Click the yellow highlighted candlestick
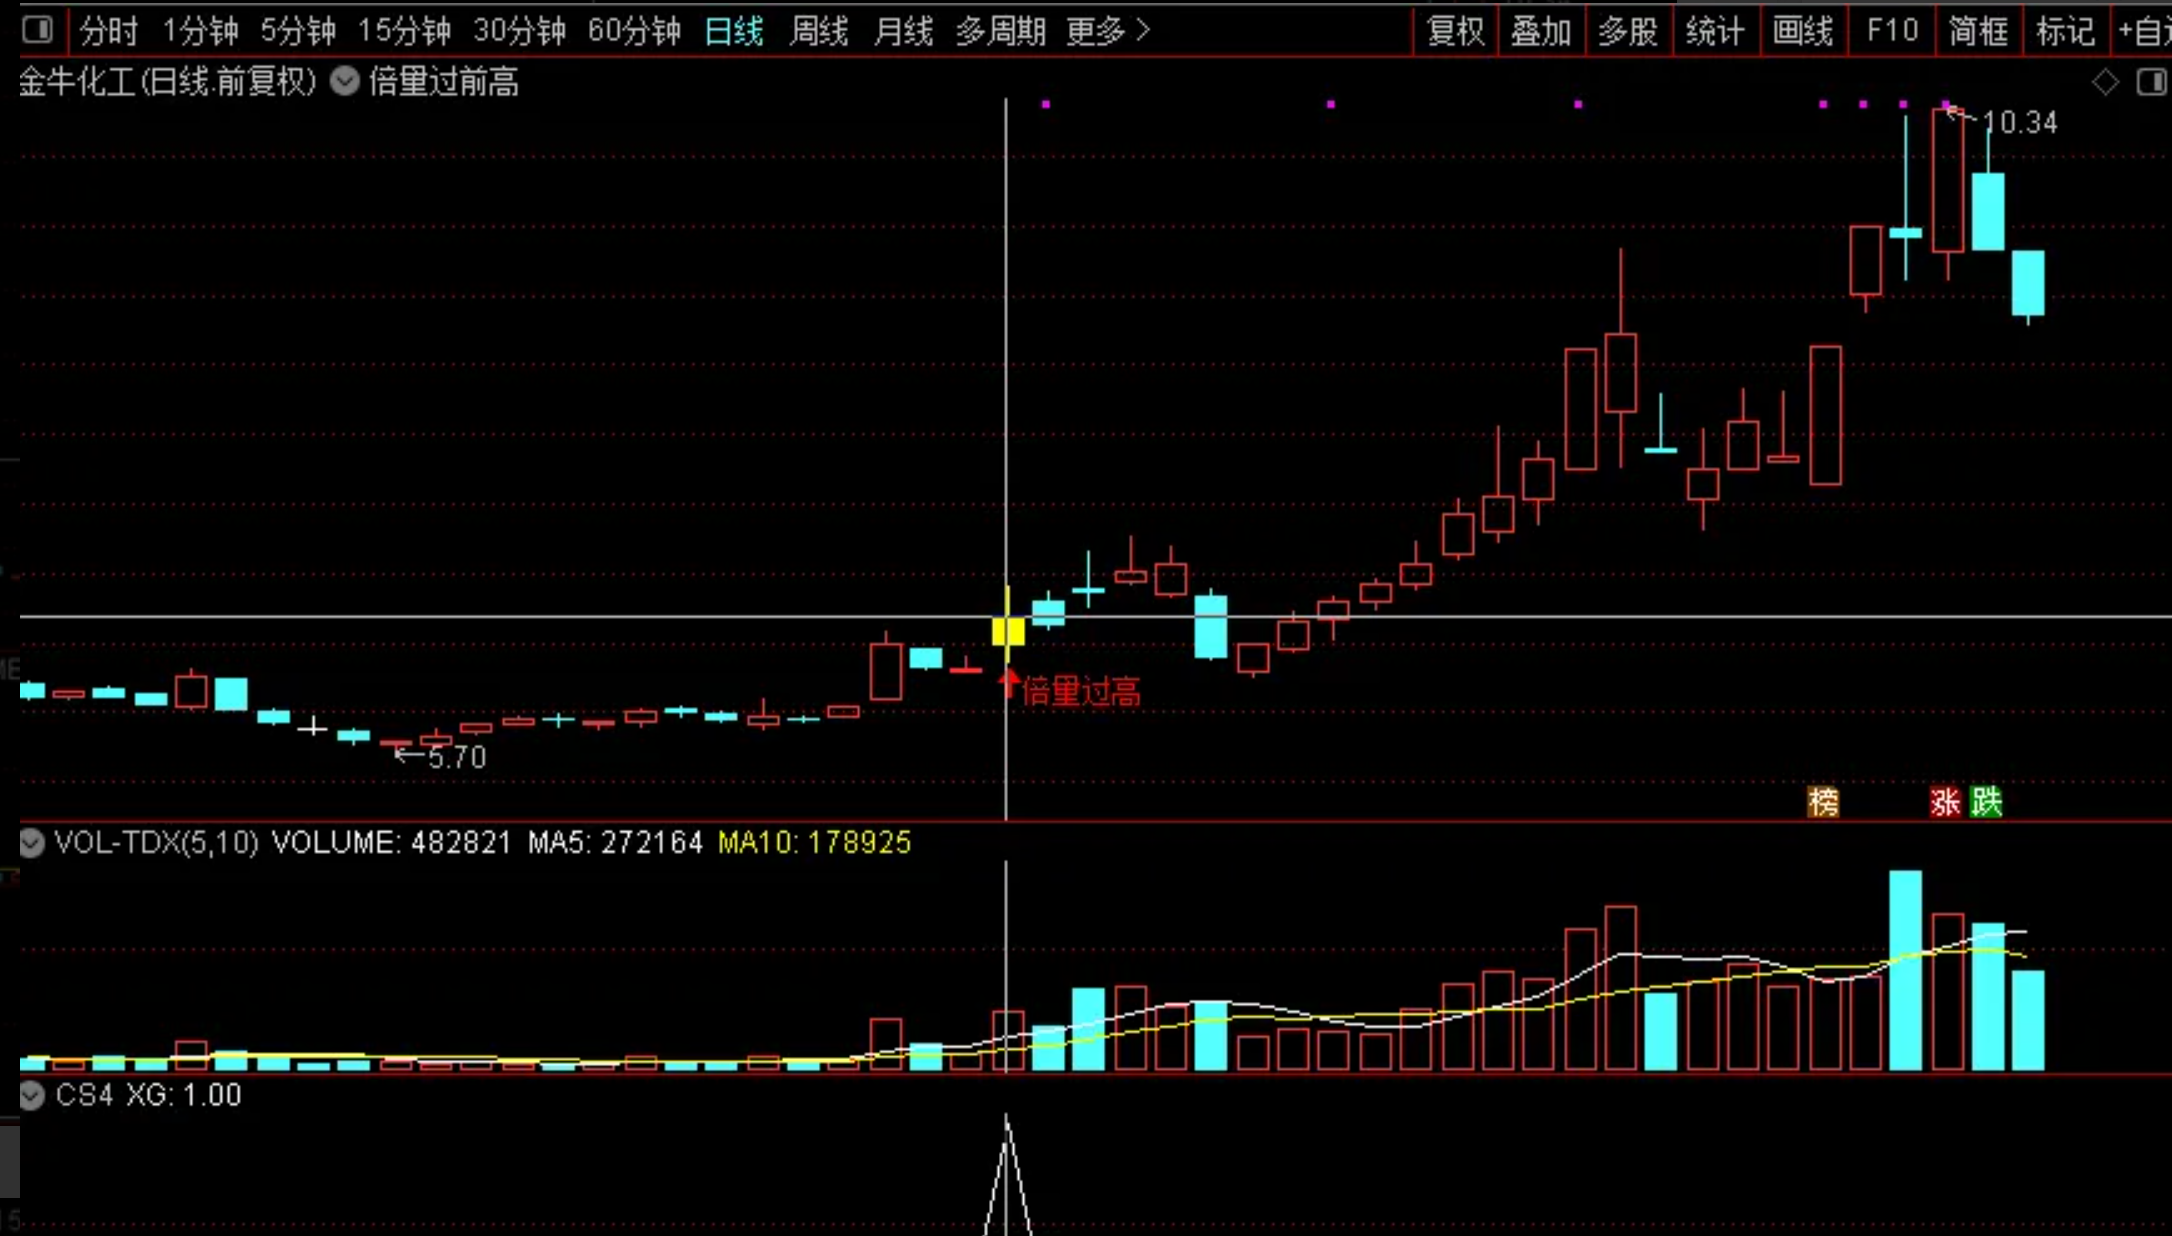Screen dimensions: 2172x1236 (x=1008, y=631)
